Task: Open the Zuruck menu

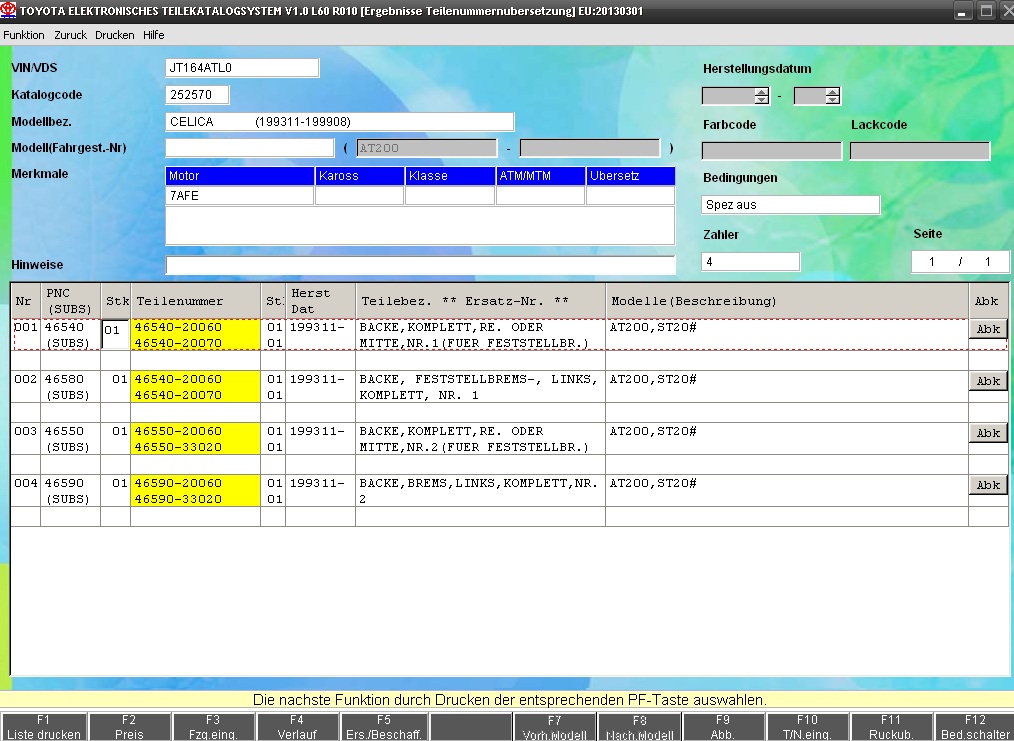Action: [70, 35]
